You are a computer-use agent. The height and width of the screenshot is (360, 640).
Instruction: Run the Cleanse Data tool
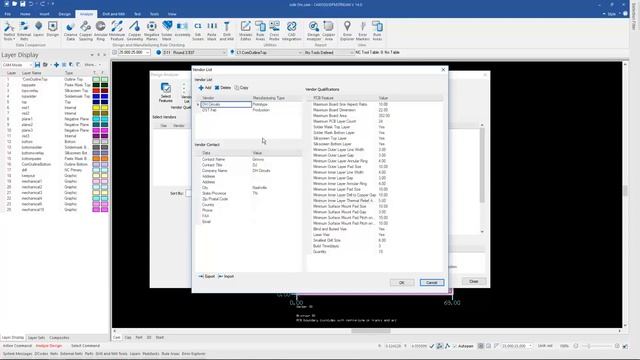click(70, 31)
